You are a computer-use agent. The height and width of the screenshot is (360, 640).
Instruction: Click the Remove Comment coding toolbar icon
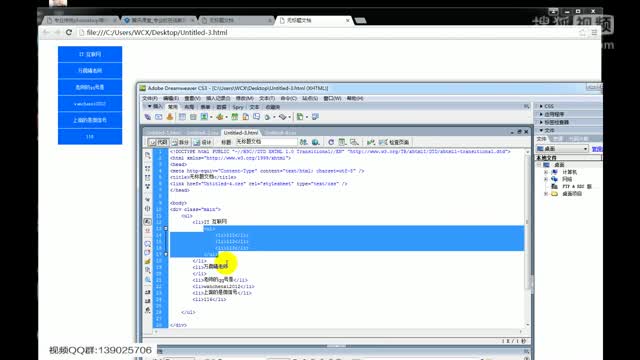(x=148, y=253)
